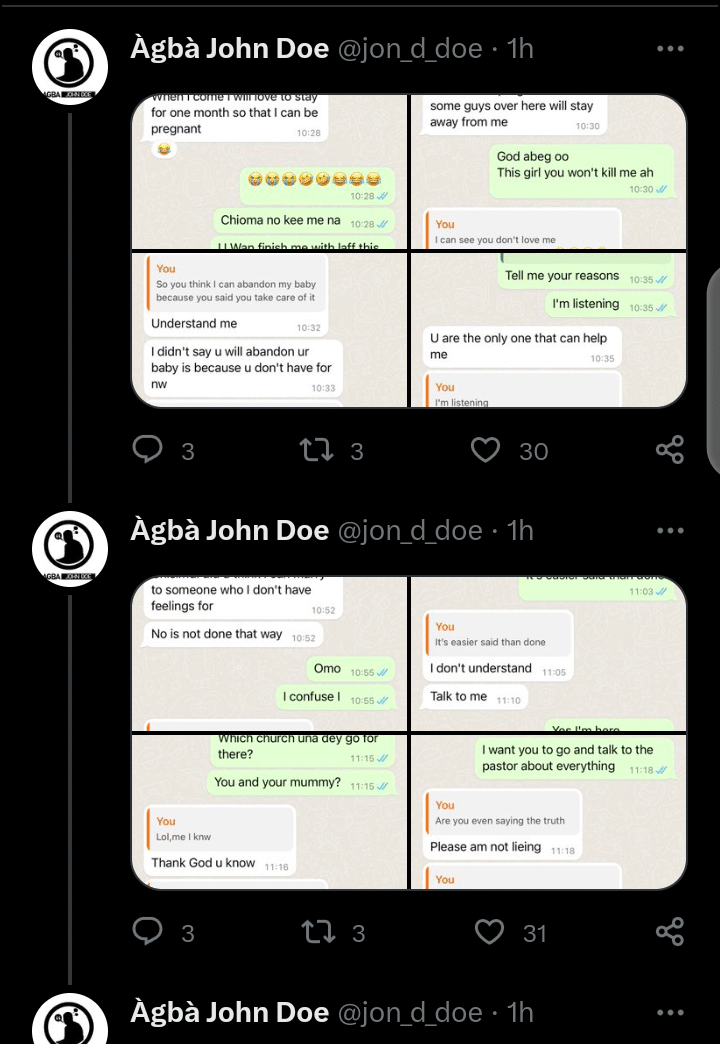Image resolution: width=720 pixels, height=1044 pixels.
Task: Open chat image saying 'I confuse I'
Action: tap(269, 654)
